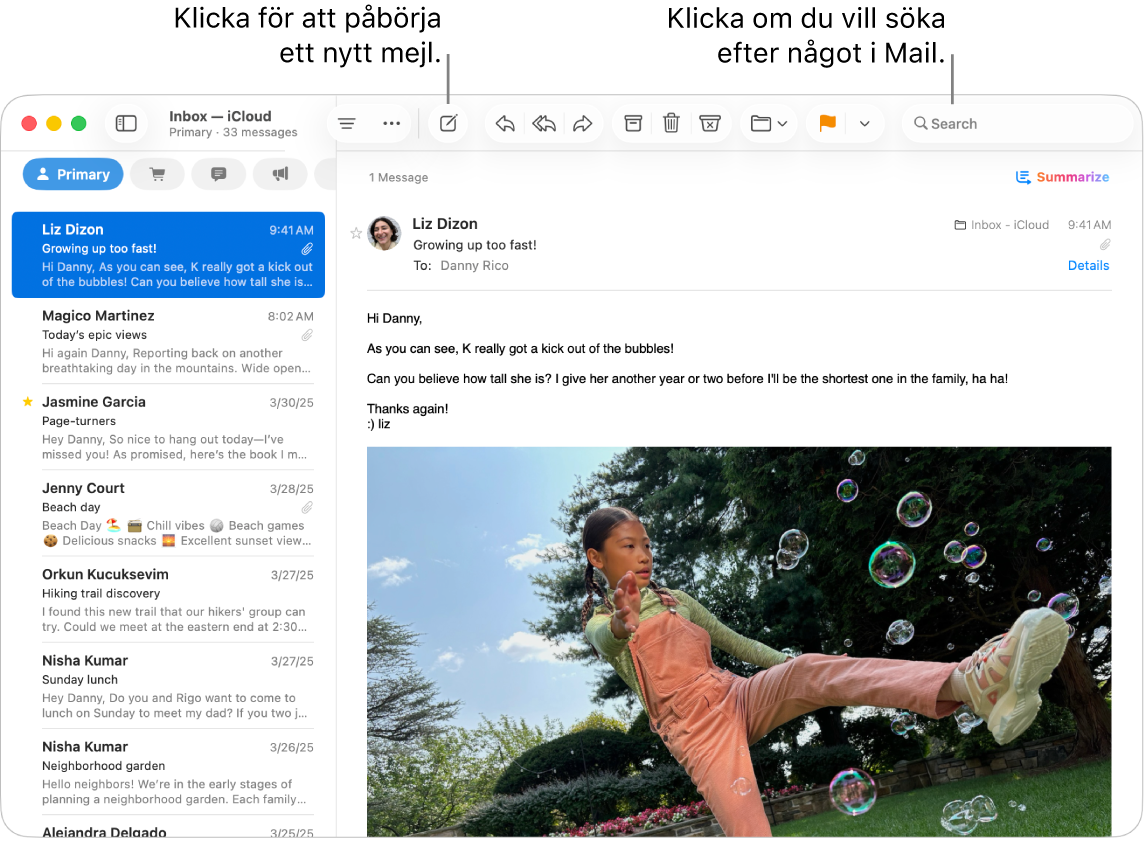Select the Primary category filter
Viewport: 1144px width, 841px height.
[72, 173]
